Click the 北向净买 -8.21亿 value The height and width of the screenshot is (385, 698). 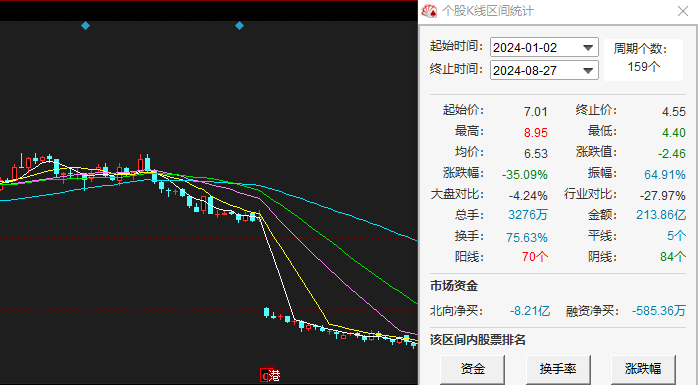pyautogui.click(x=530, y=311)
